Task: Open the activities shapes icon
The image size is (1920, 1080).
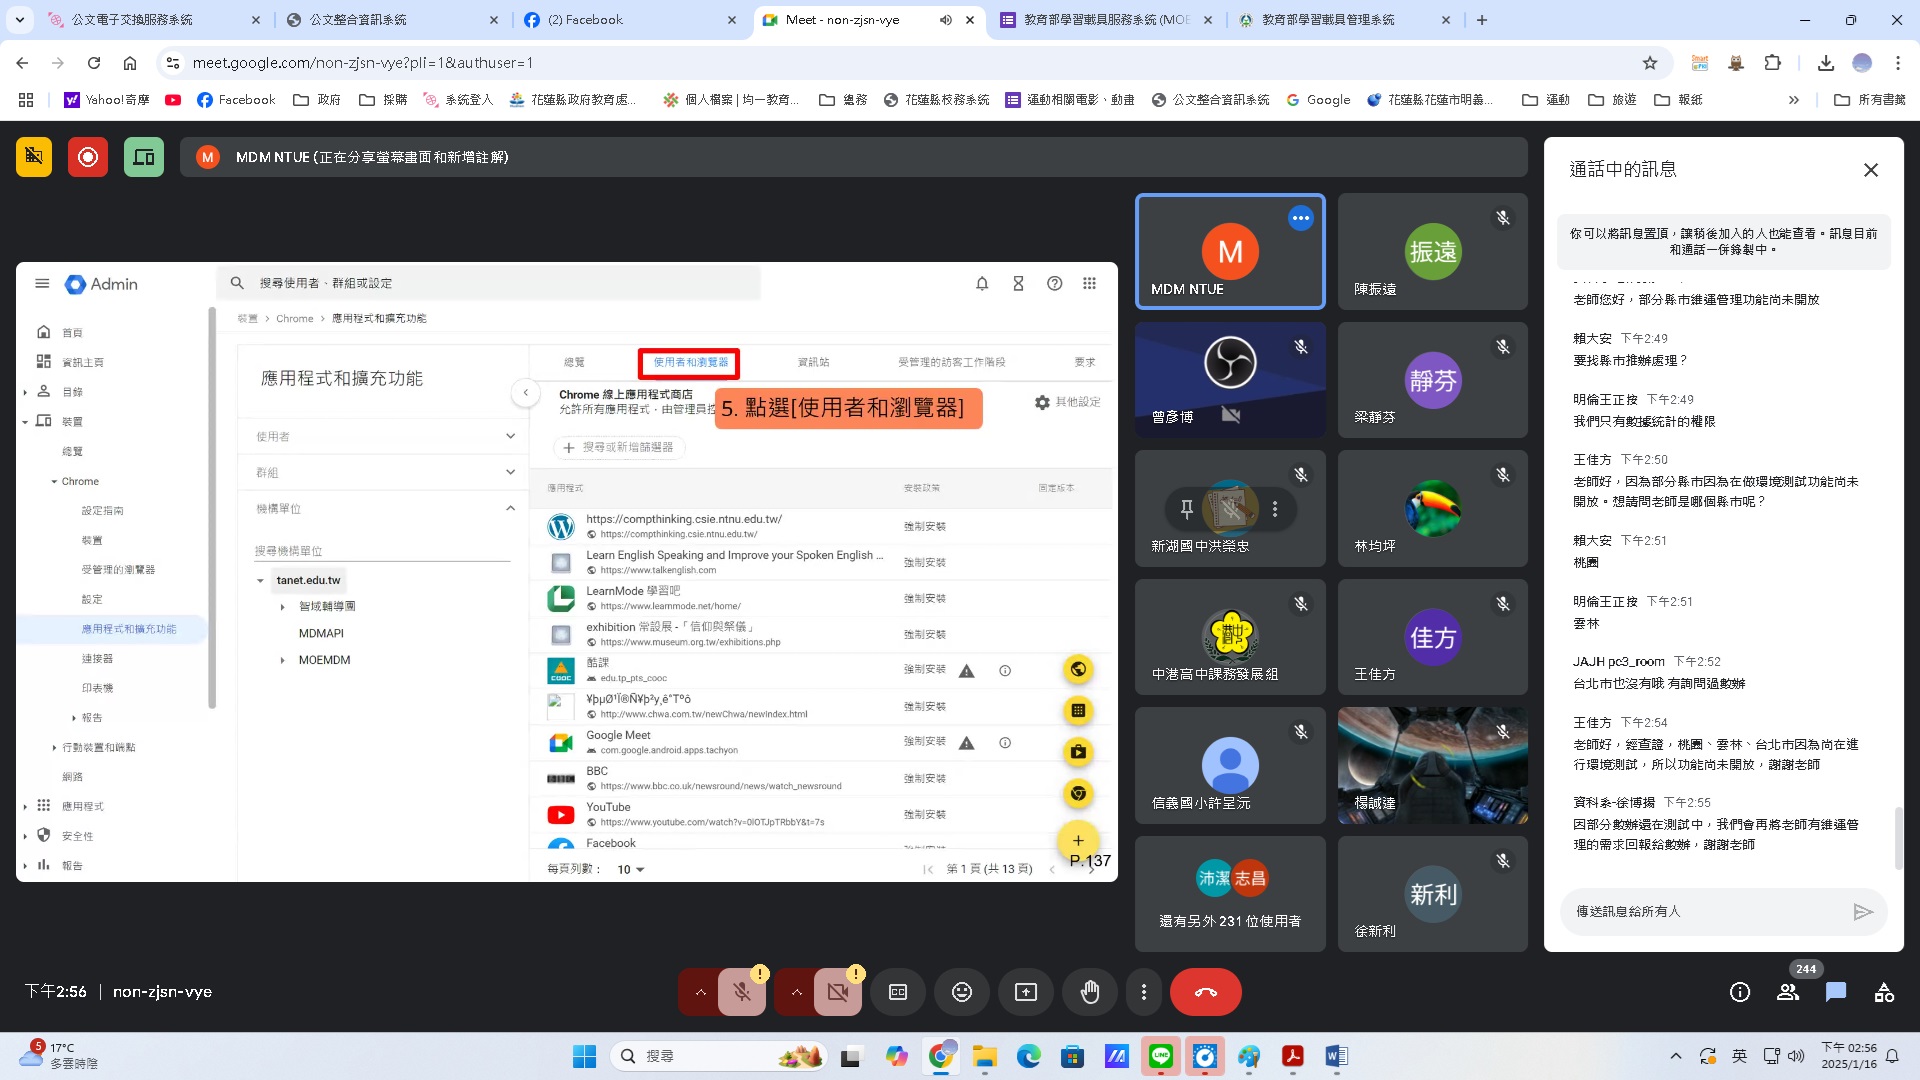Action: 1884,992
